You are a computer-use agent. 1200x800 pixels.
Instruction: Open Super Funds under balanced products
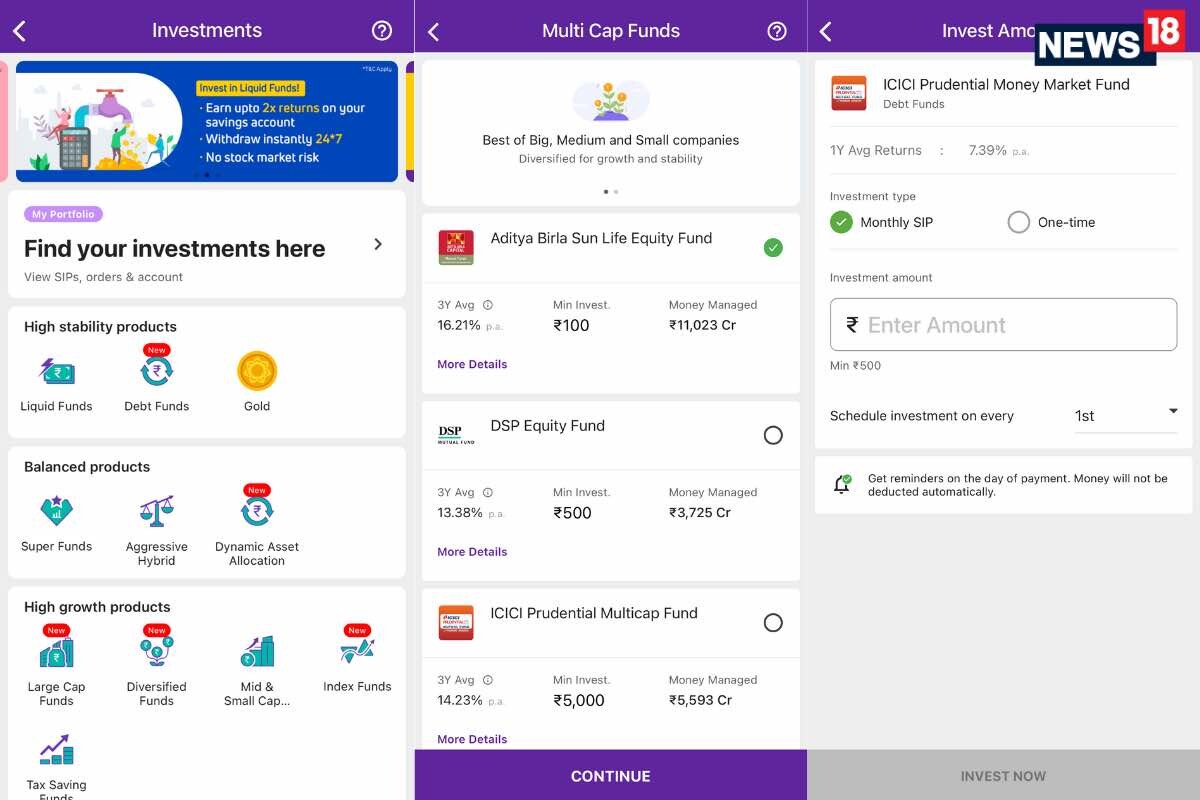pyautogui.click(x=56, y=510)
